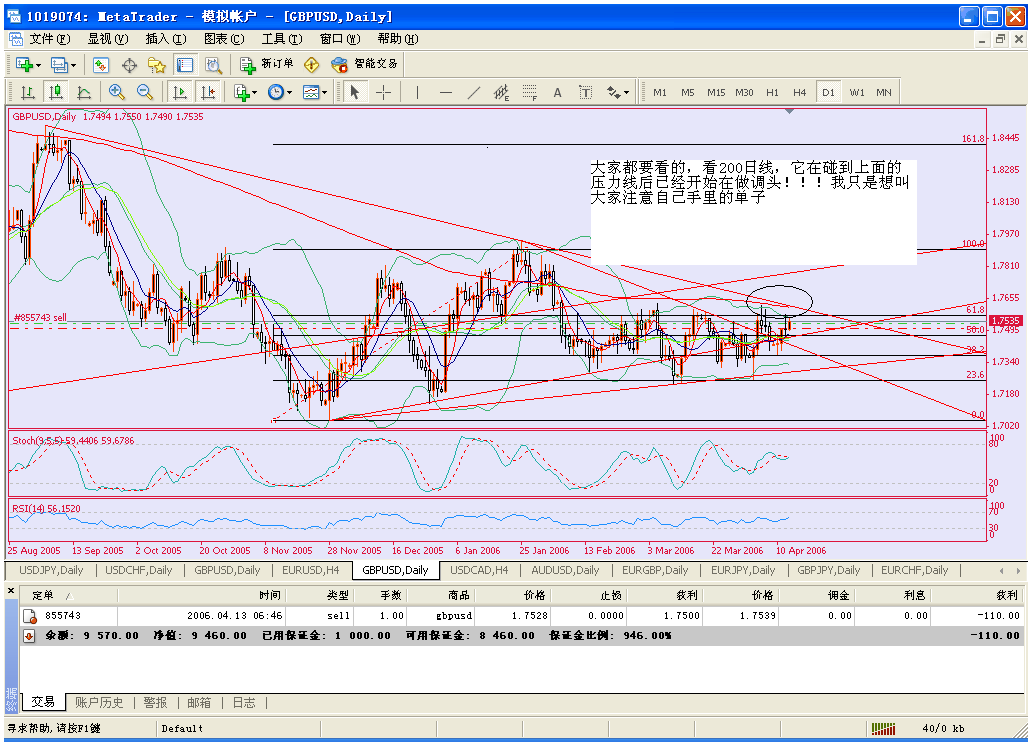This screenshot has height=742, width=1032.
Task: Toggle chart auto scroll icon
Action: coord(179,92)
